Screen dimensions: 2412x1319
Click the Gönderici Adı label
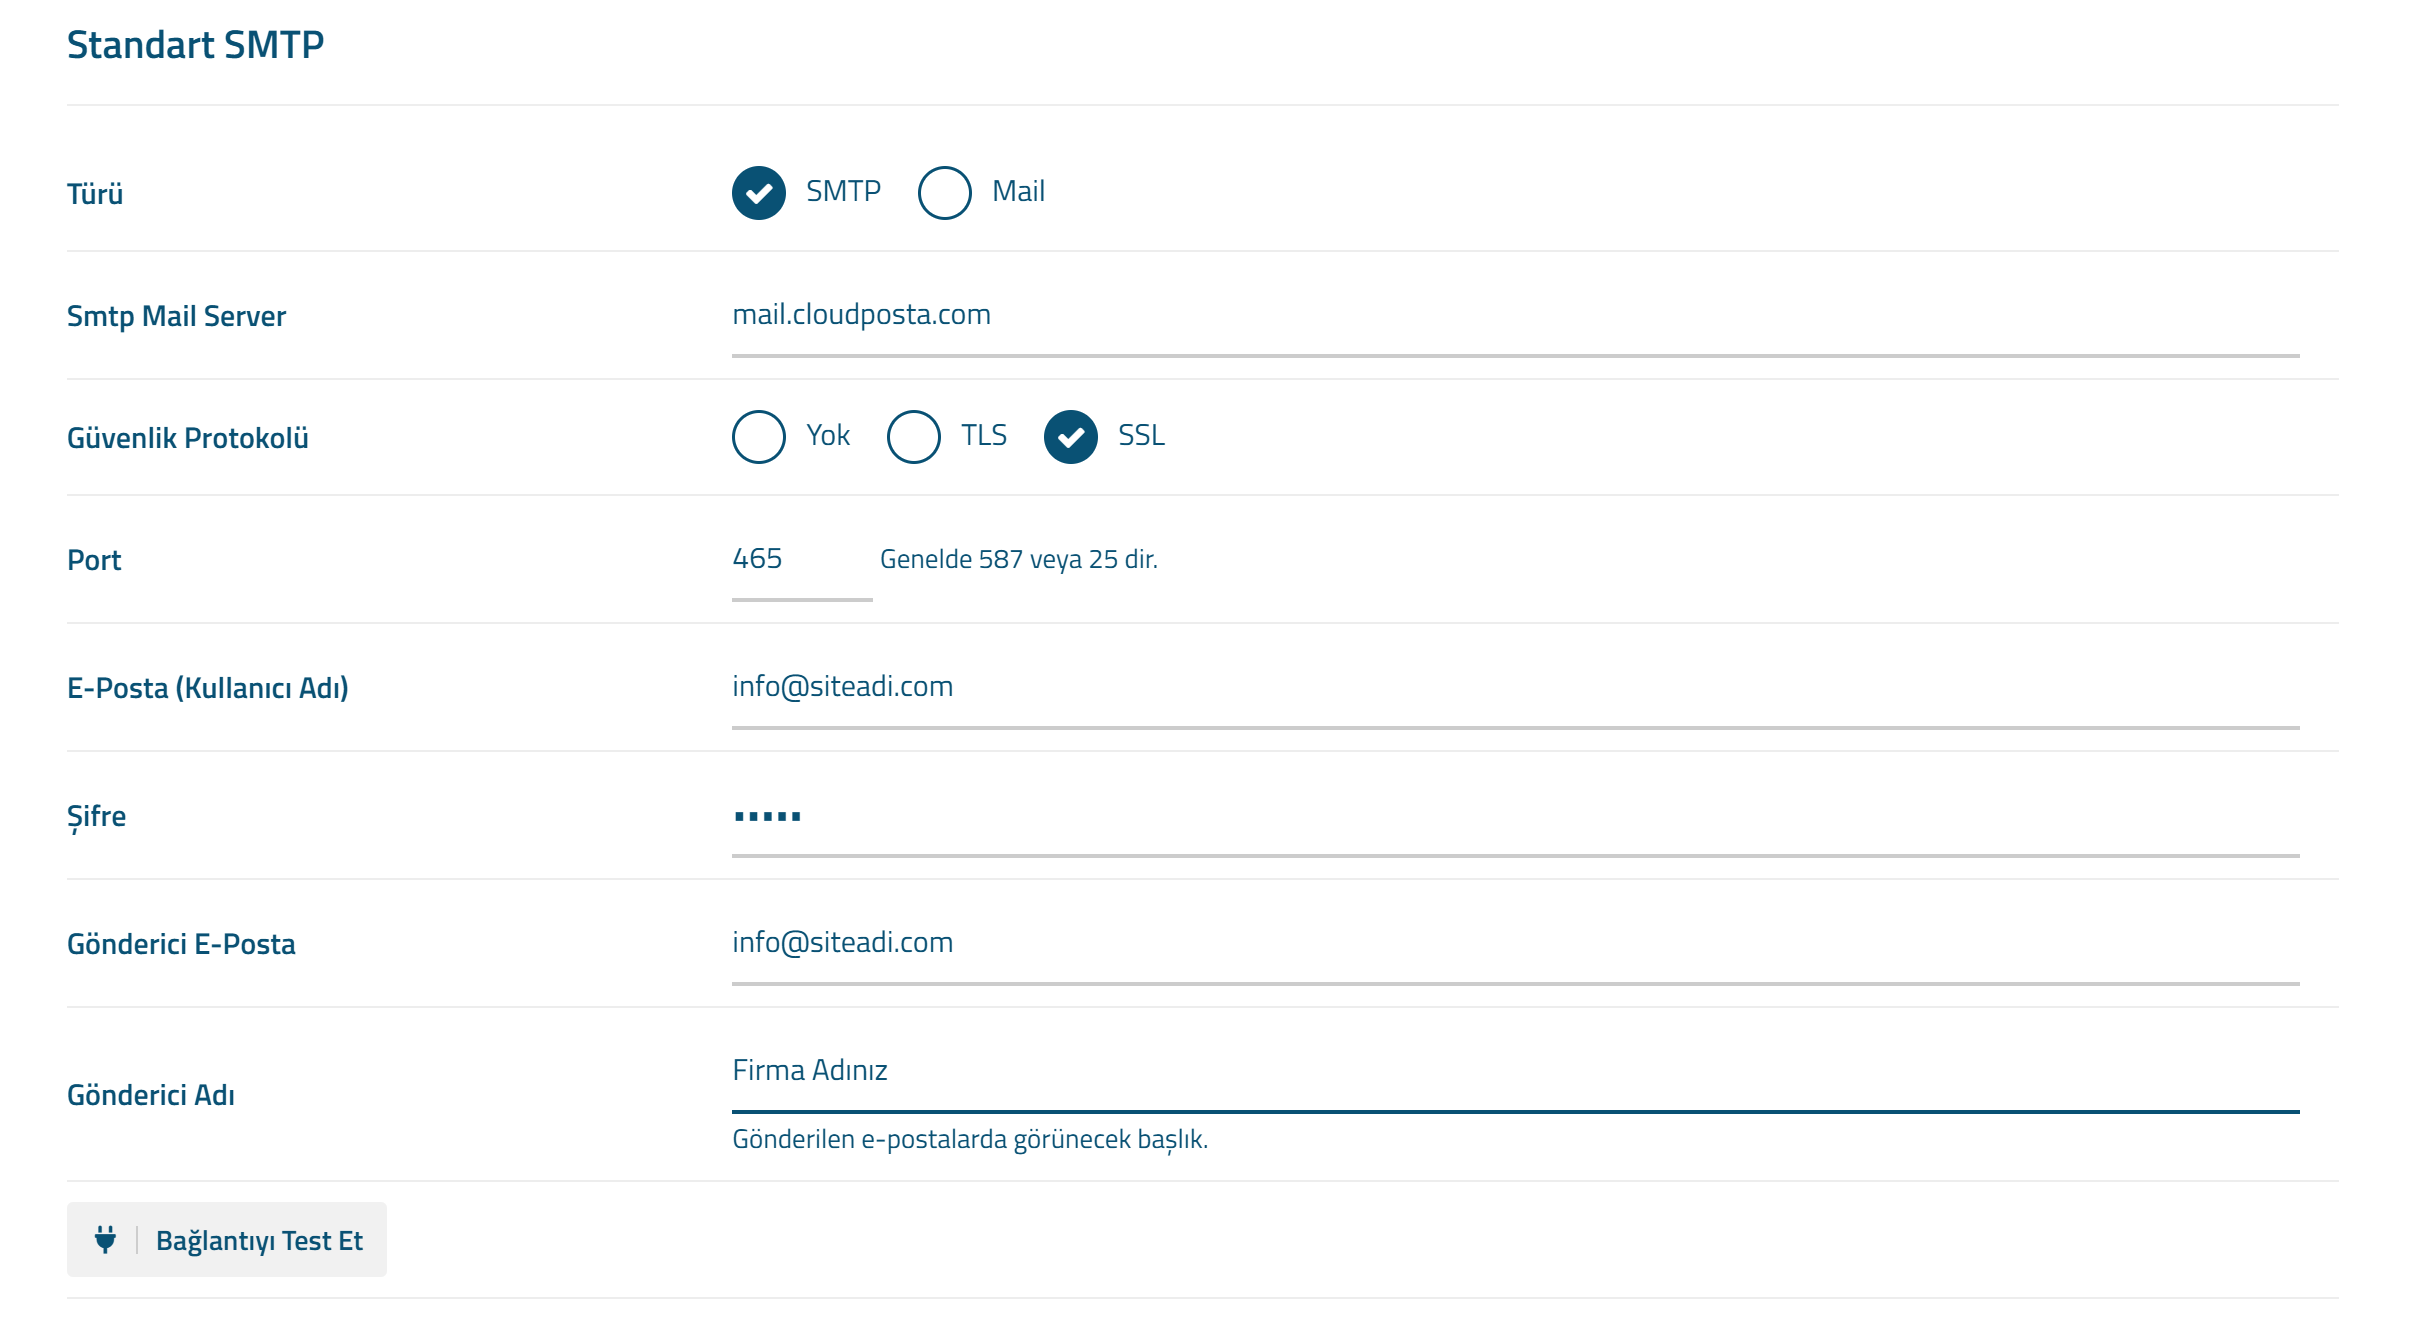tap(150, 1095)
